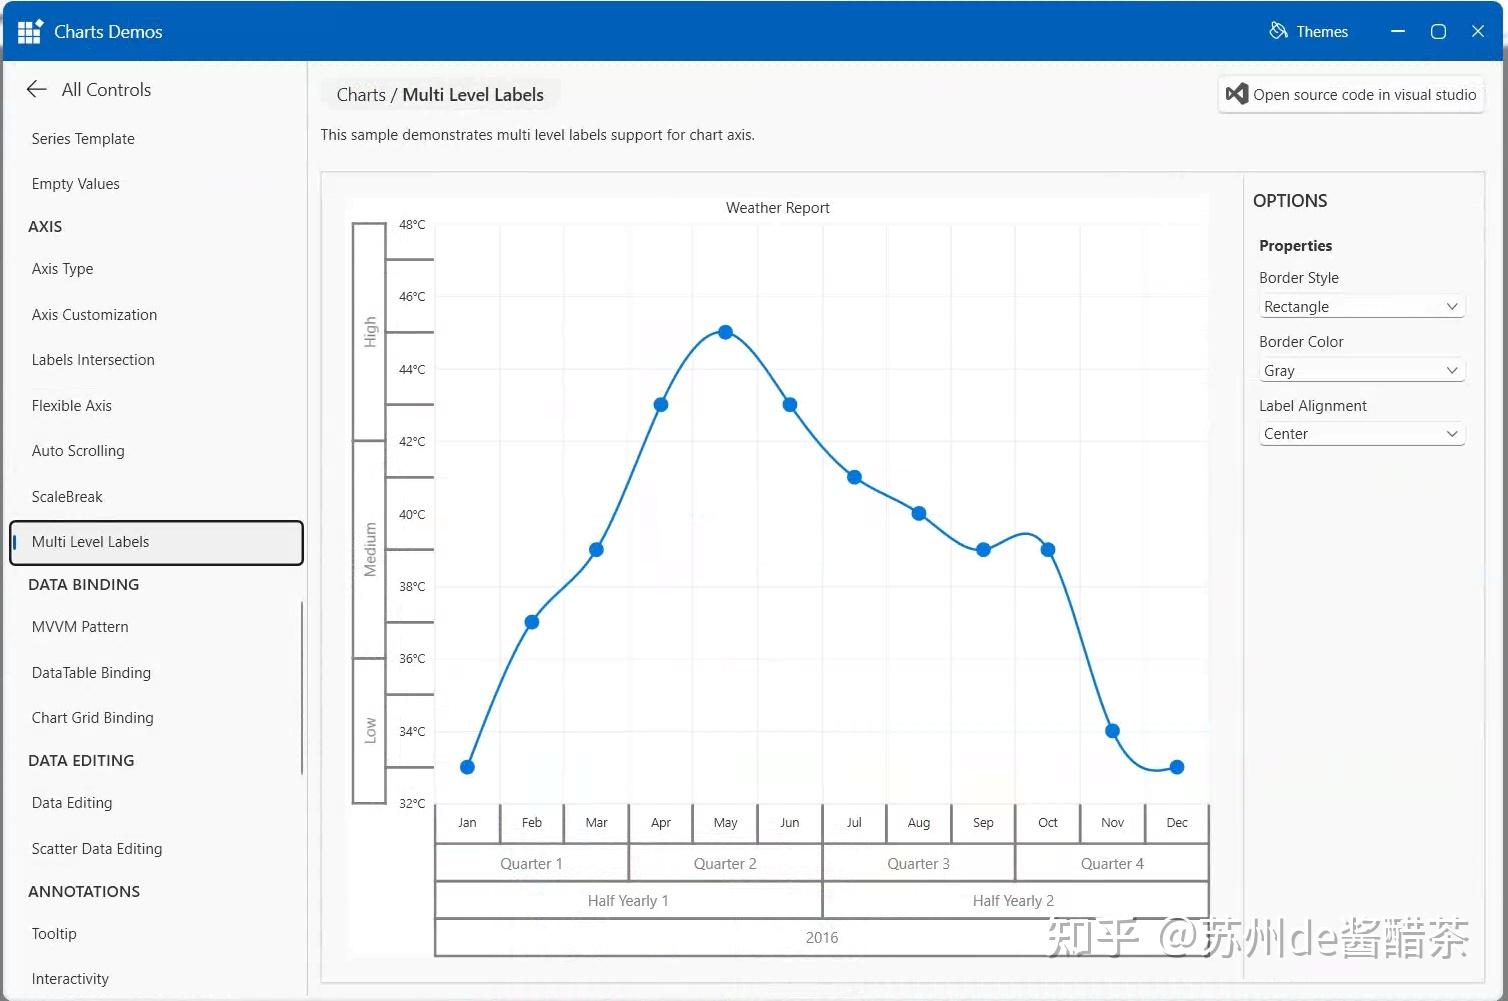Select the Charts Demos app logo icon
1508x1001 pixels.
pyautogui.click(x=28, y=30)
